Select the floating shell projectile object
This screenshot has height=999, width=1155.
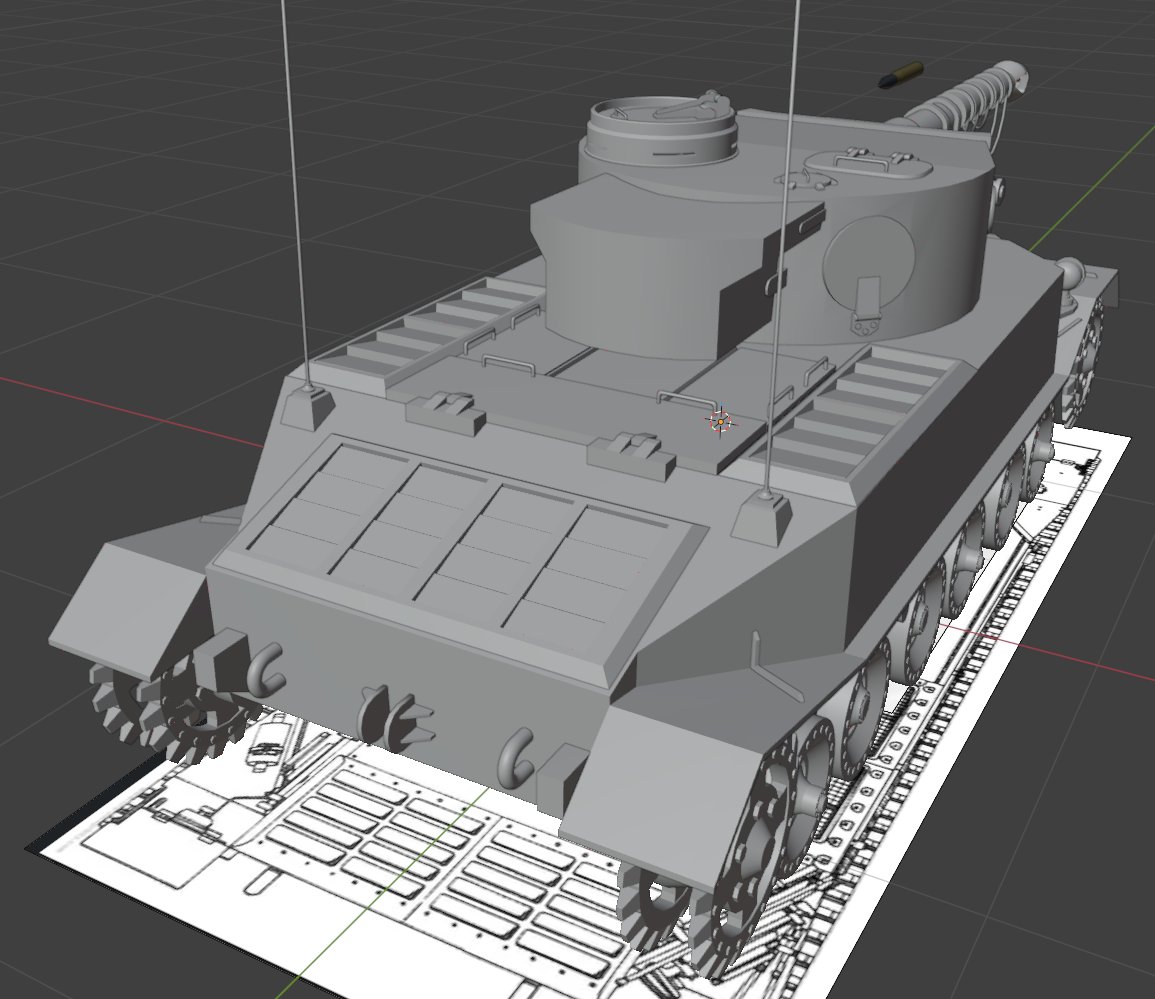point(902,75)
